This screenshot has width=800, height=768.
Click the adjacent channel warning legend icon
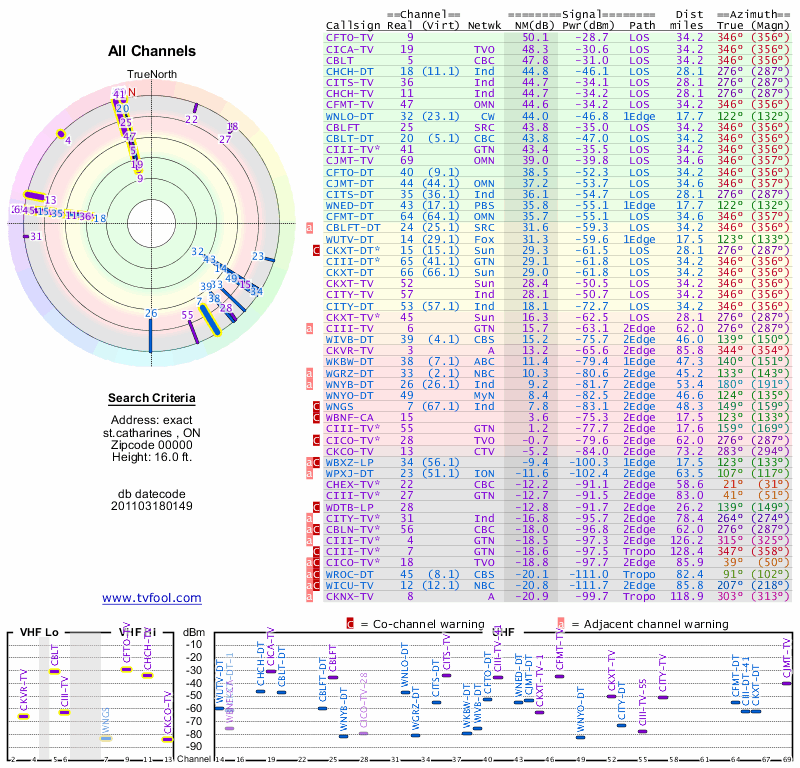point(560,623)
